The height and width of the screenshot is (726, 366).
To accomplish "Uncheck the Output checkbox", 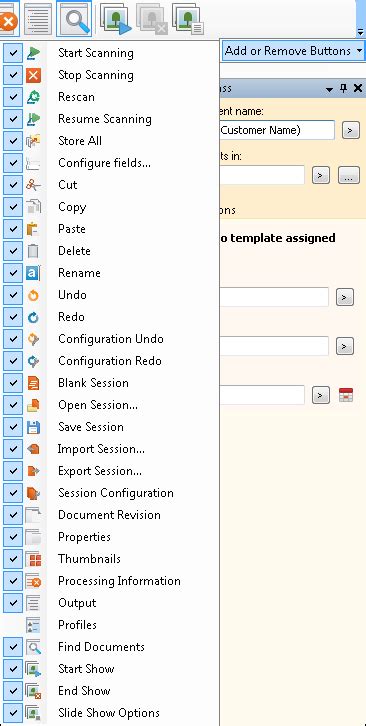I will 13,603.
